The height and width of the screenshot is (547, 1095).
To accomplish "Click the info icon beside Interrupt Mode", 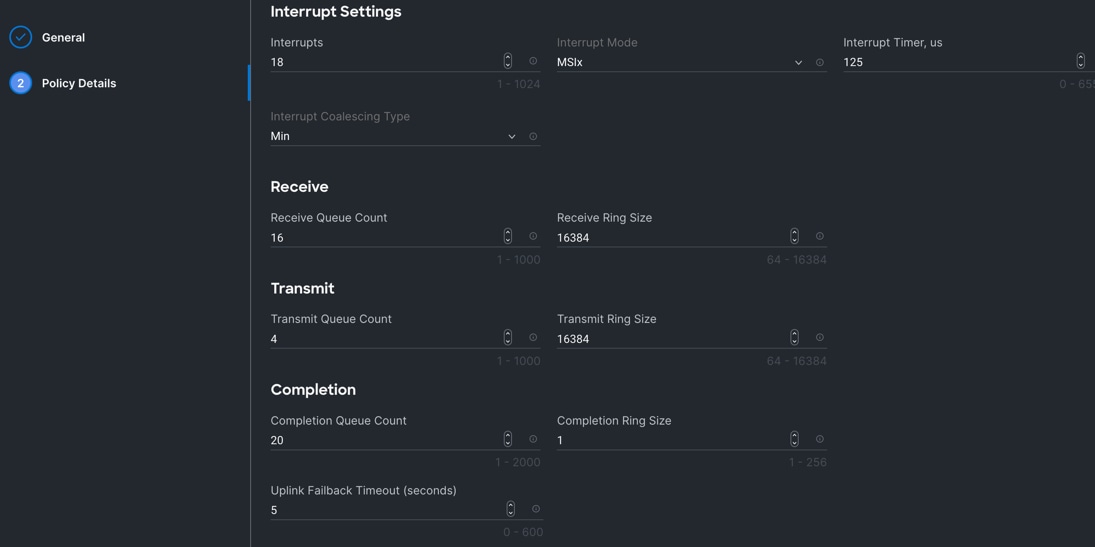I will click(820, 63).
